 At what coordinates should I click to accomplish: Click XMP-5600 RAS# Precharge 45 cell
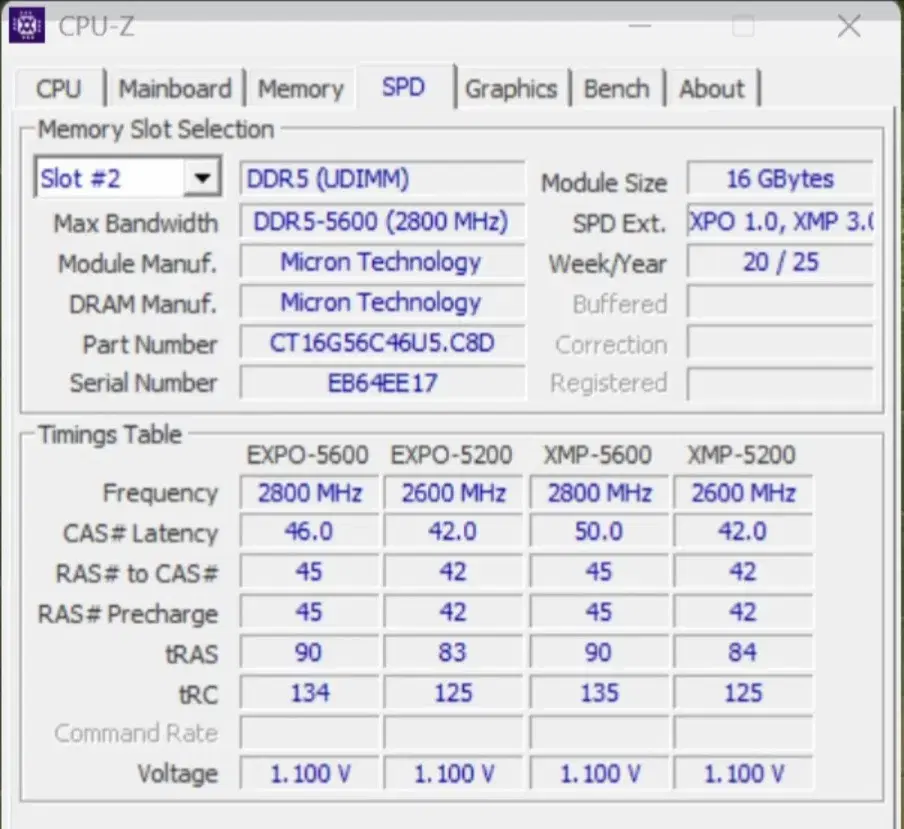coord(599,612)
